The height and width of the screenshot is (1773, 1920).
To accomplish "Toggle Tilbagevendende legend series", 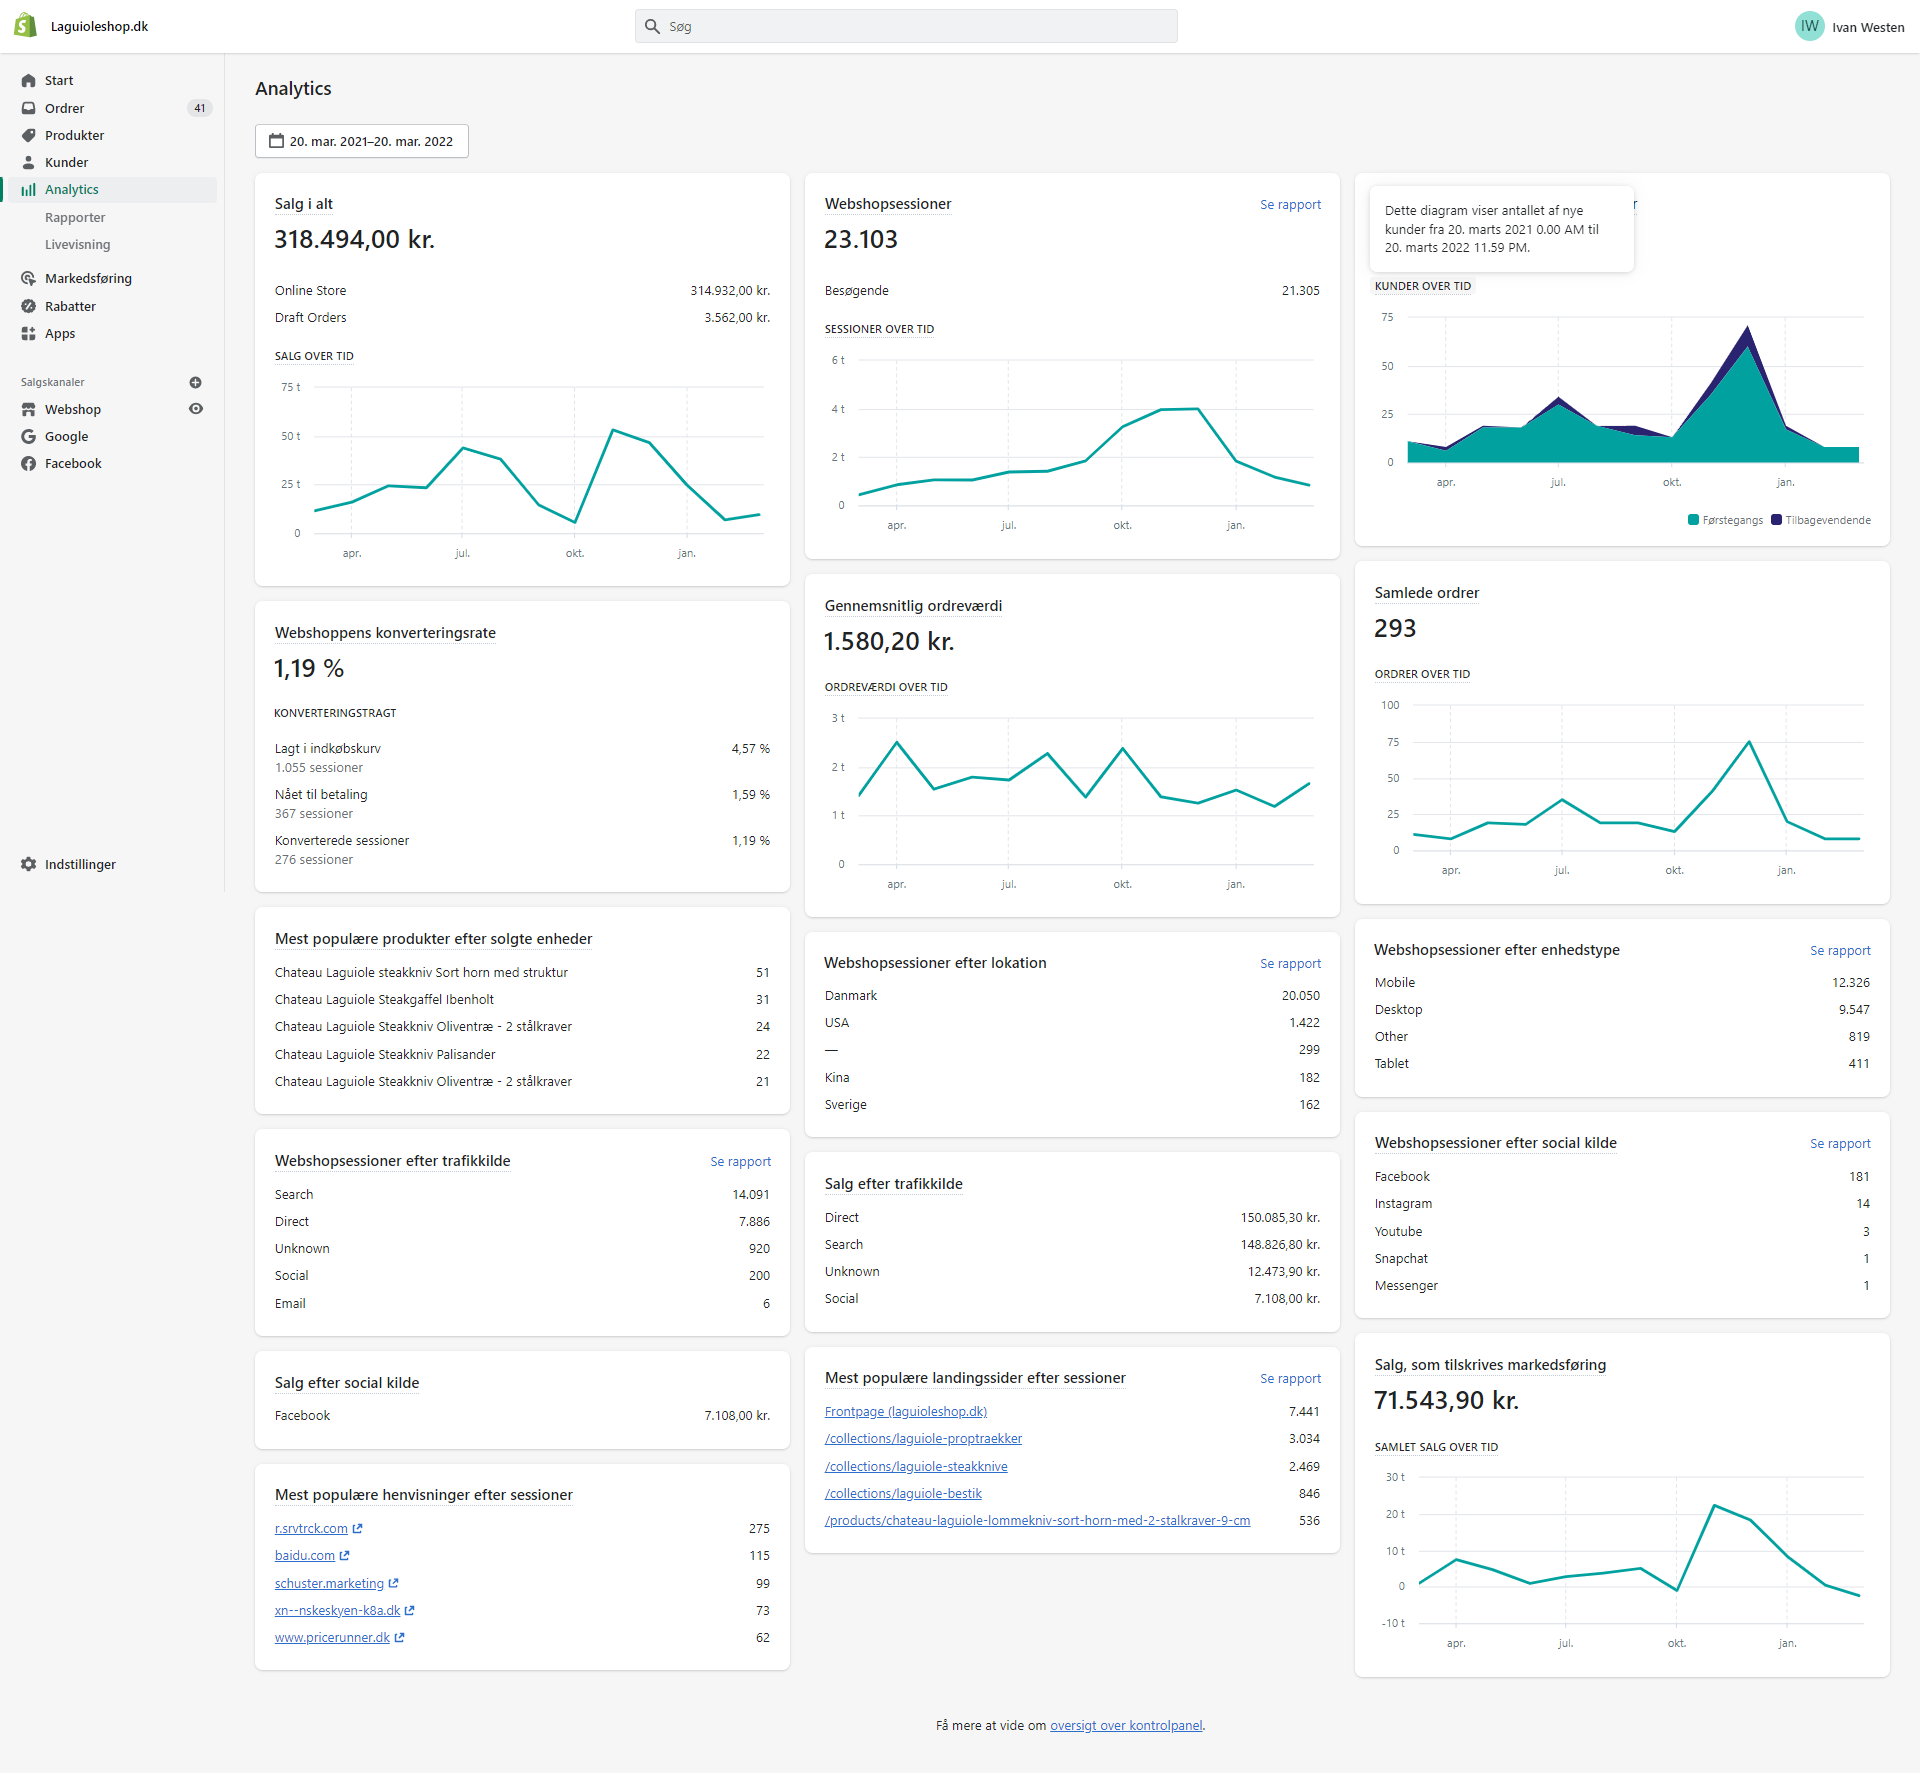I will pyautogui.click(x=1820, y=520).
